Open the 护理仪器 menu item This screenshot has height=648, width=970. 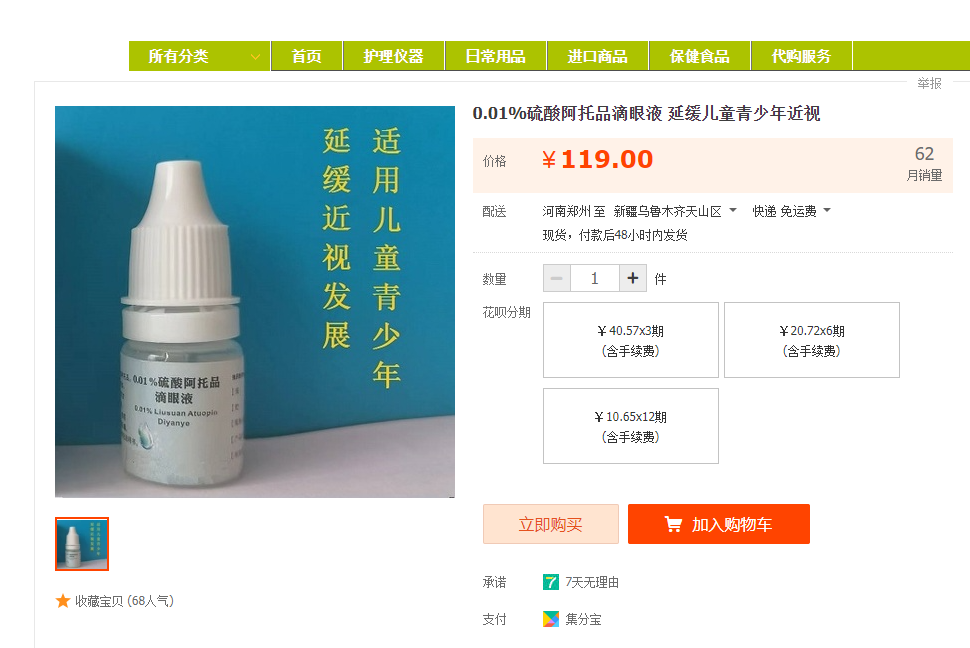[393, 56]
